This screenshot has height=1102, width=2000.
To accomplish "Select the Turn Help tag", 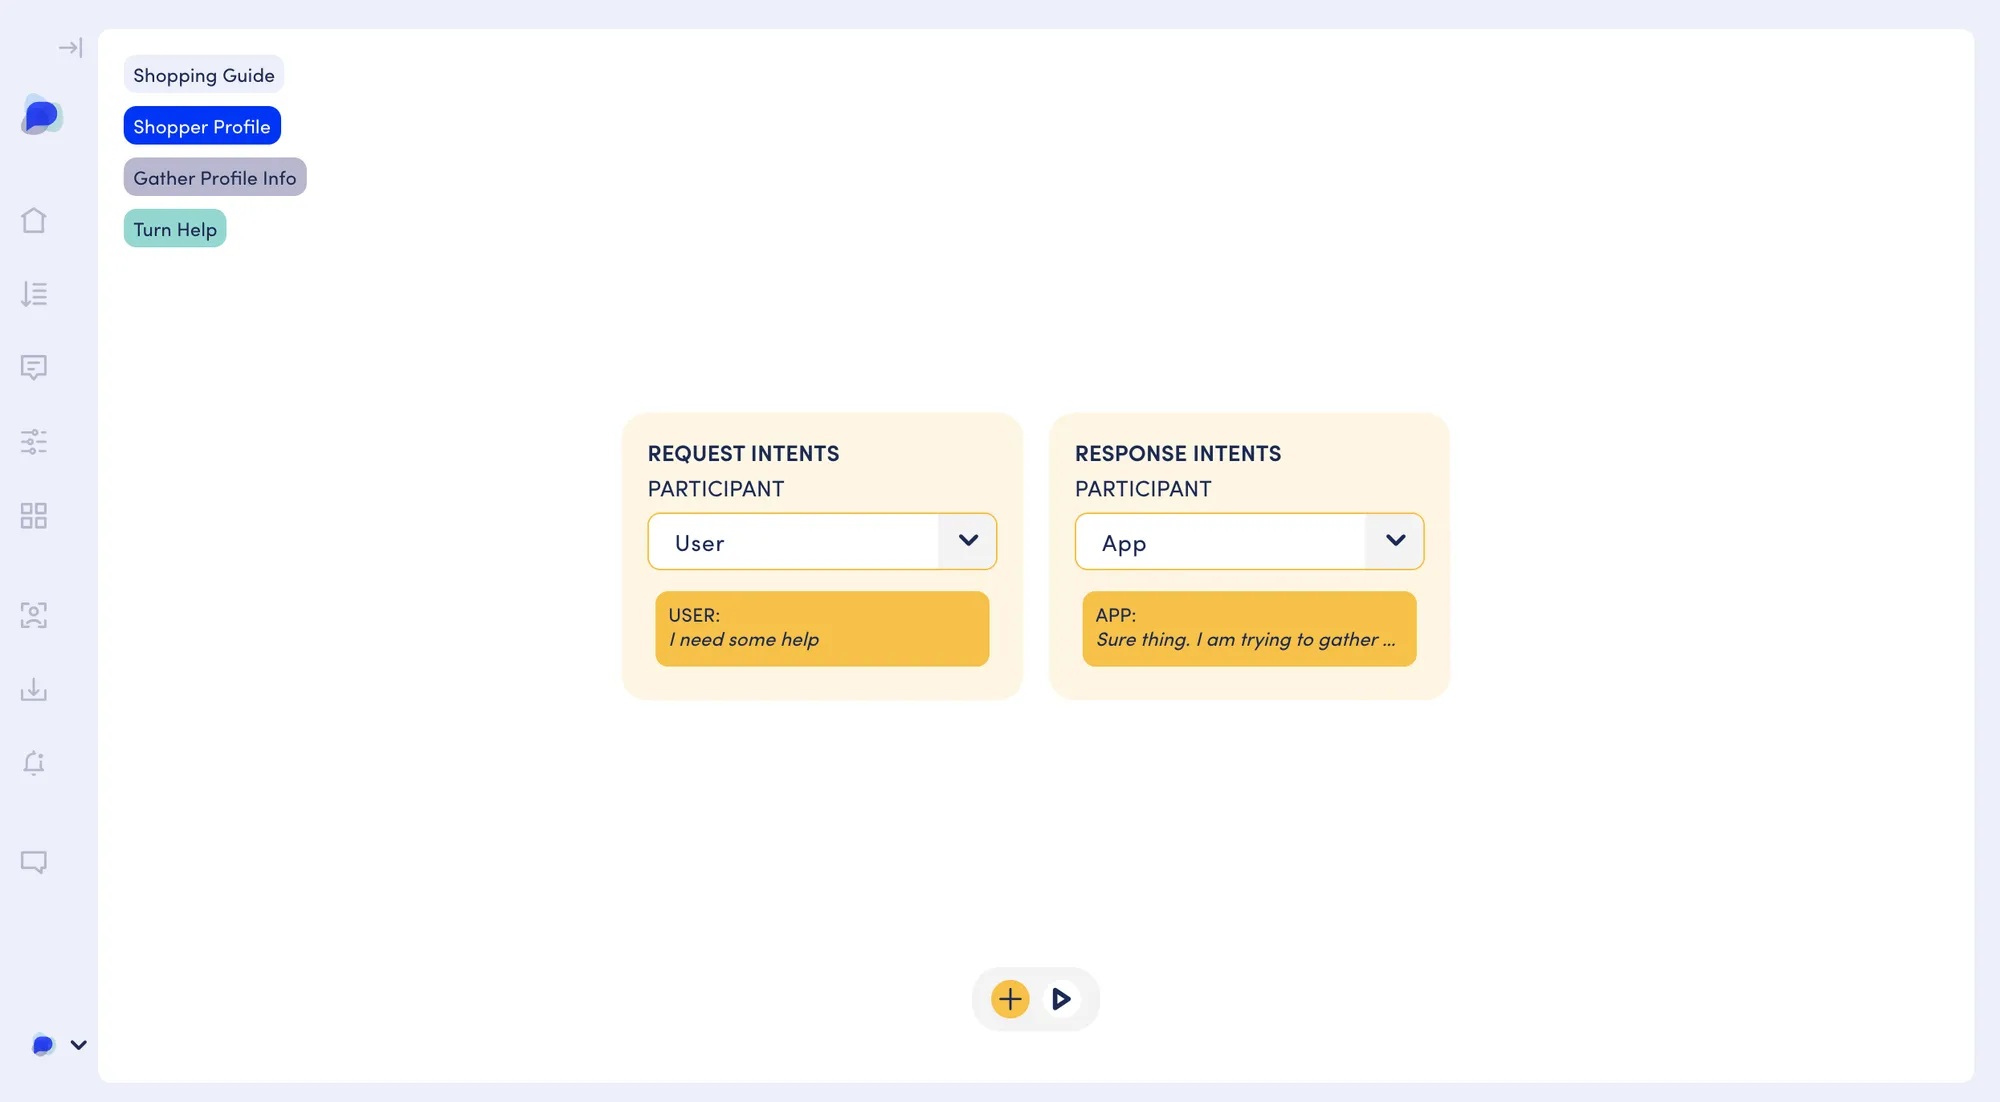I will coord(175,229).
